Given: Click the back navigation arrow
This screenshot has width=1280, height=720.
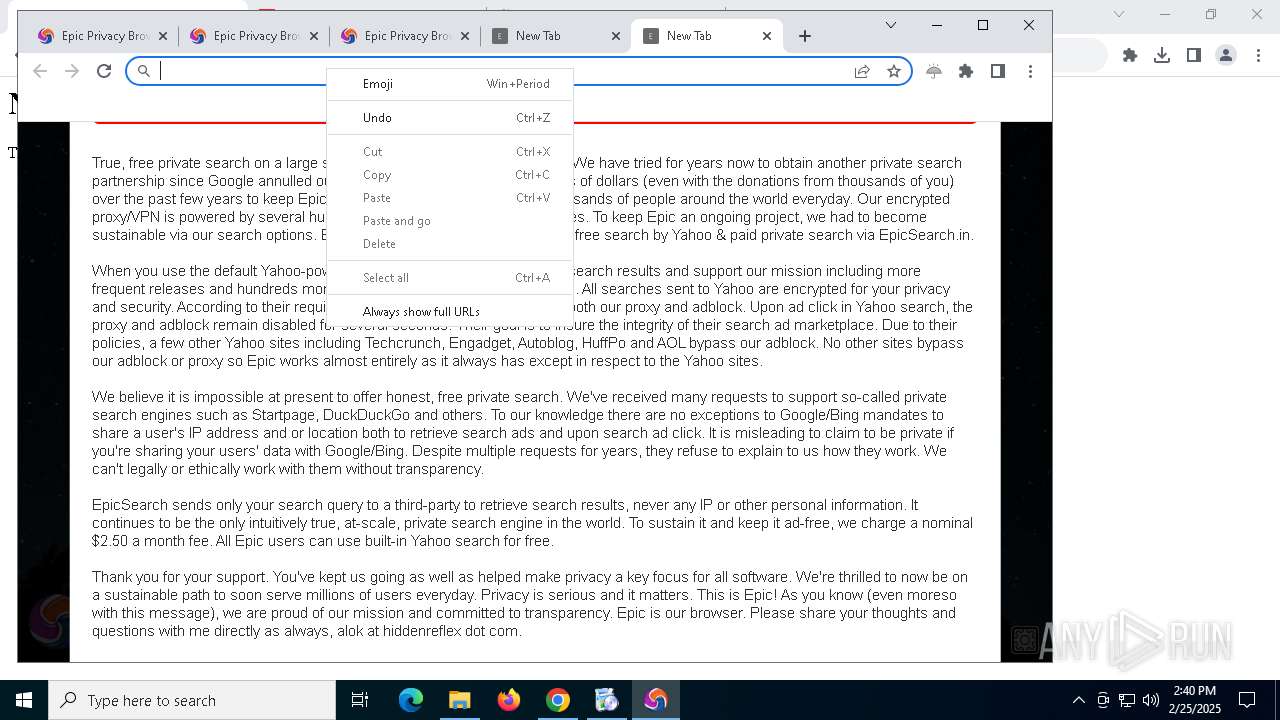Looking at the screenshot, I should point(40,71).
